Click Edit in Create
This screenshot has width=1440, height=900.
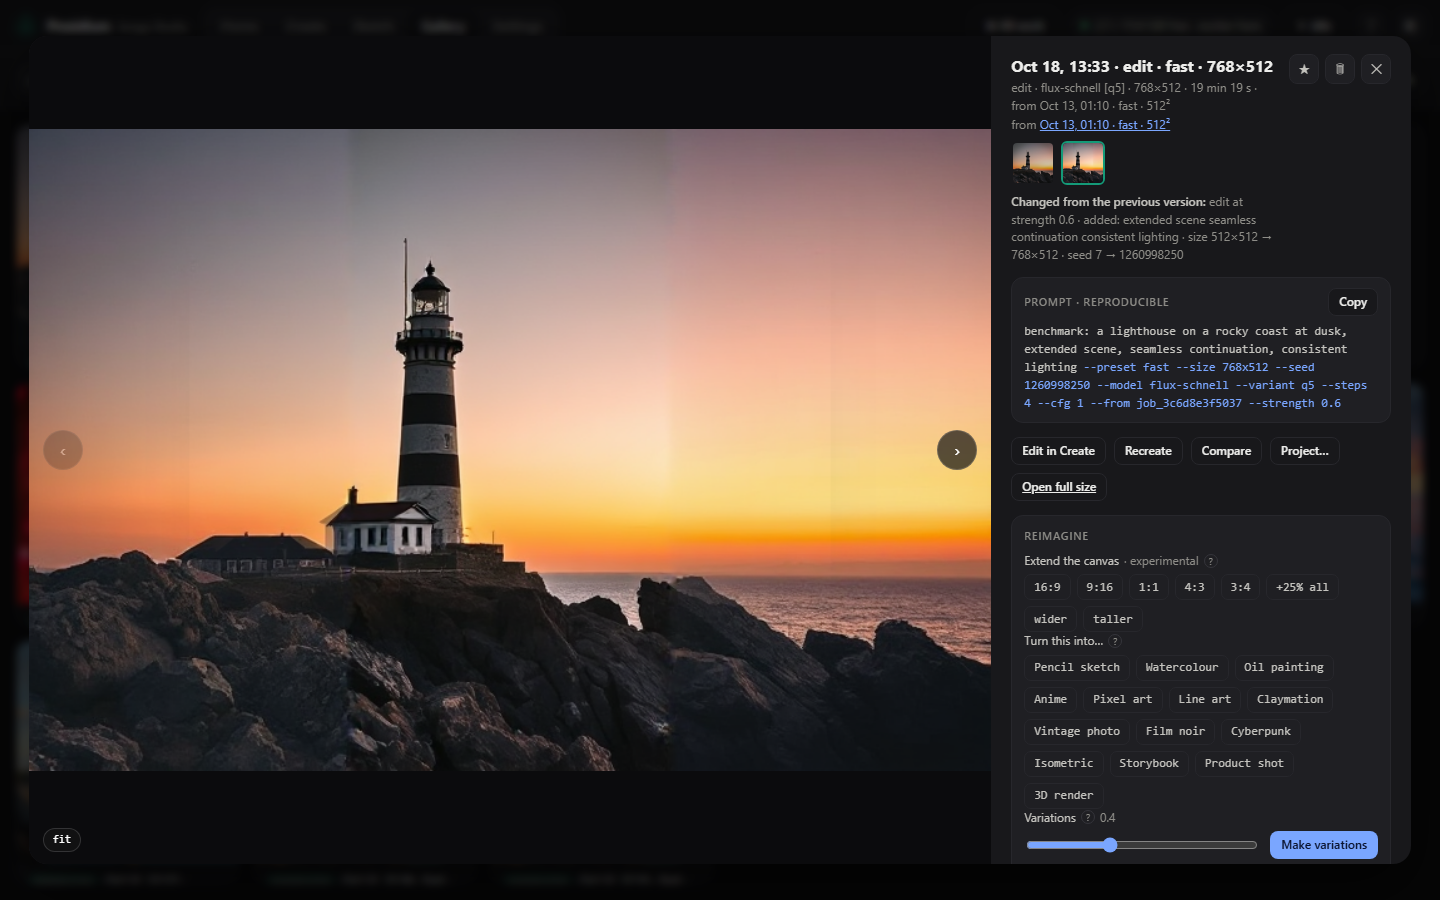[x=1058, y=451]
